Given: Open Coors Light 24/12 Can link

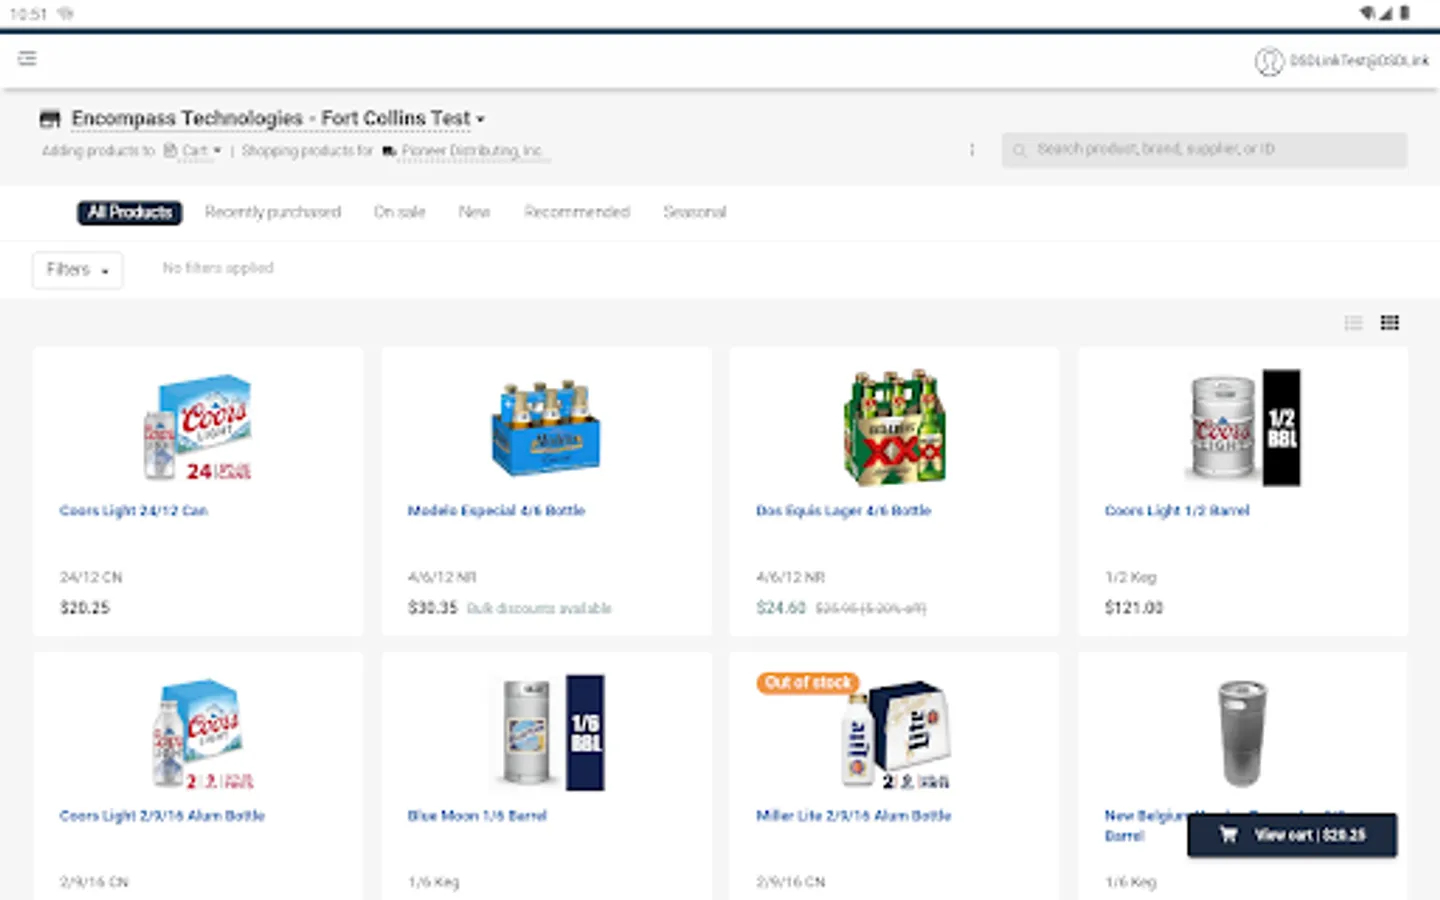Looking at the screenshot, I should [133, 511].
